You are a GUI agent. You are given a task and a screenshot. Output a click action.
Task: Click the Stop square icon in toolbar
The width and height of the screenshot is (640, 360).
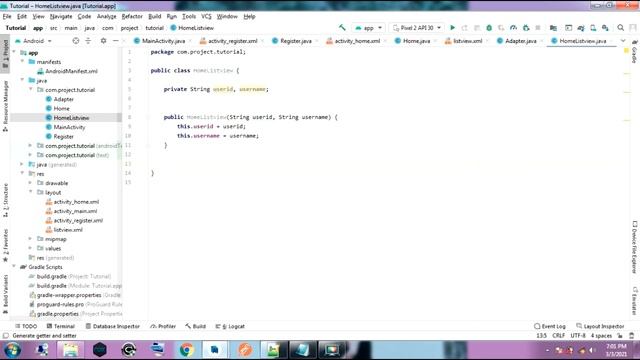click(x=538, y=28)
